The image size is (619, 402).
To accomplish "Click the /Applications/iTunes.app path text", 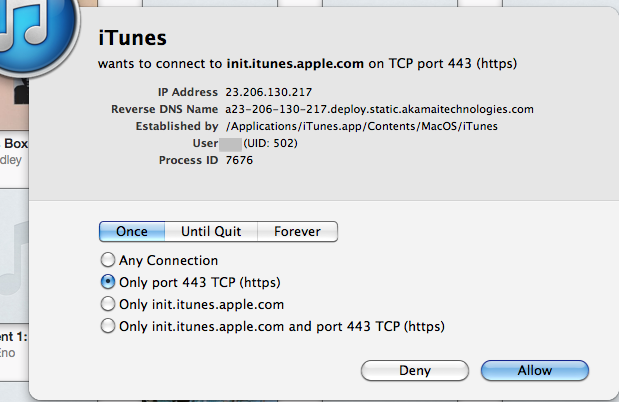I will (x=362, y=126).
